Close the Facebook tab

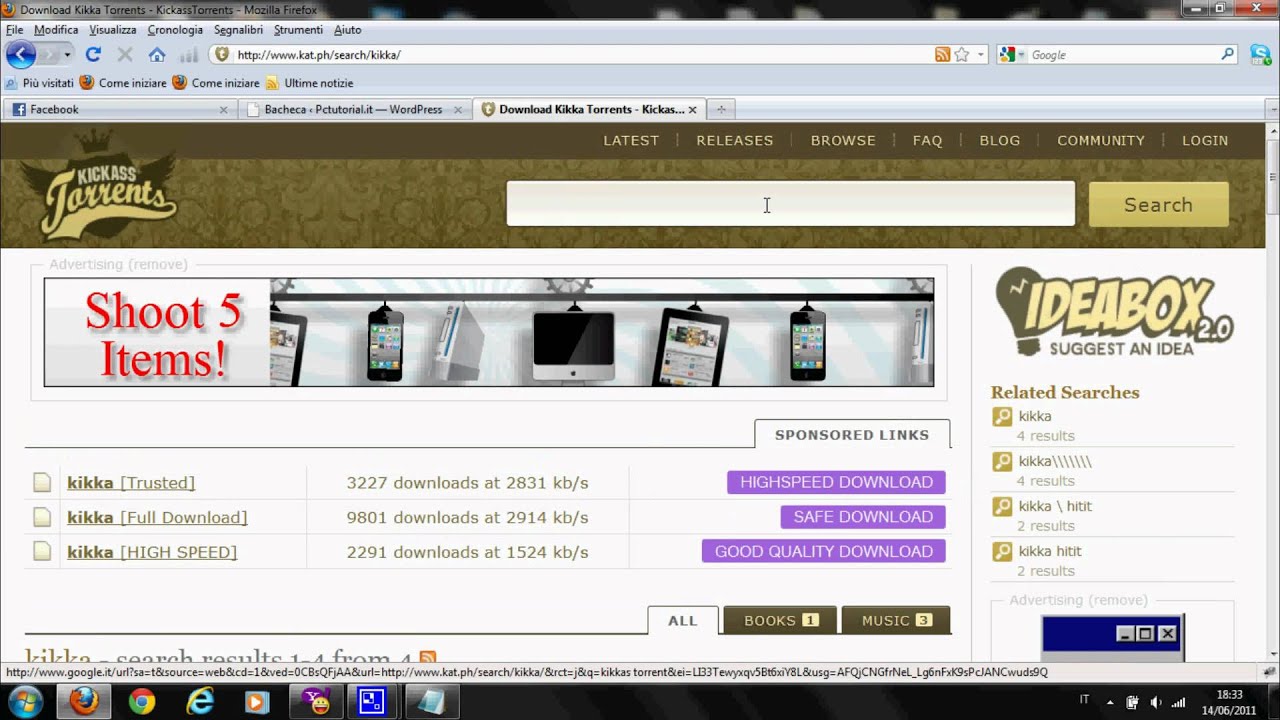224,110
